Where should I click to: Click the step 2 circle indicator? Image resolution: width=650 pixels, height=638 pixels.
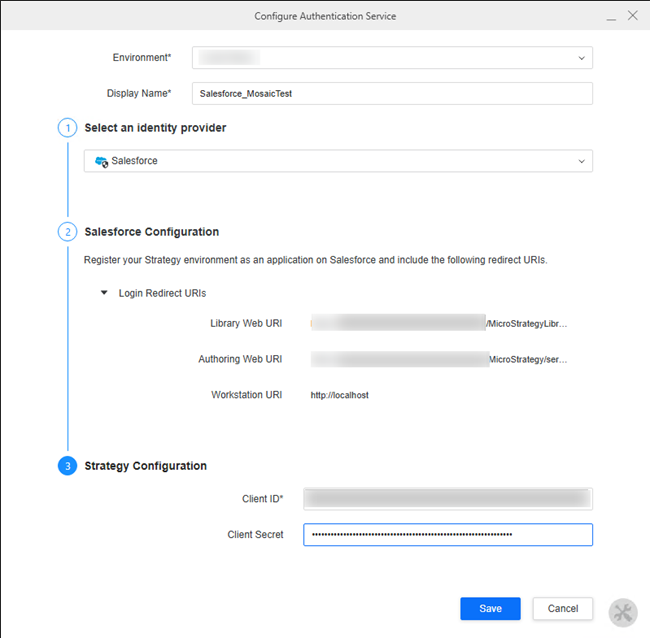67,232
